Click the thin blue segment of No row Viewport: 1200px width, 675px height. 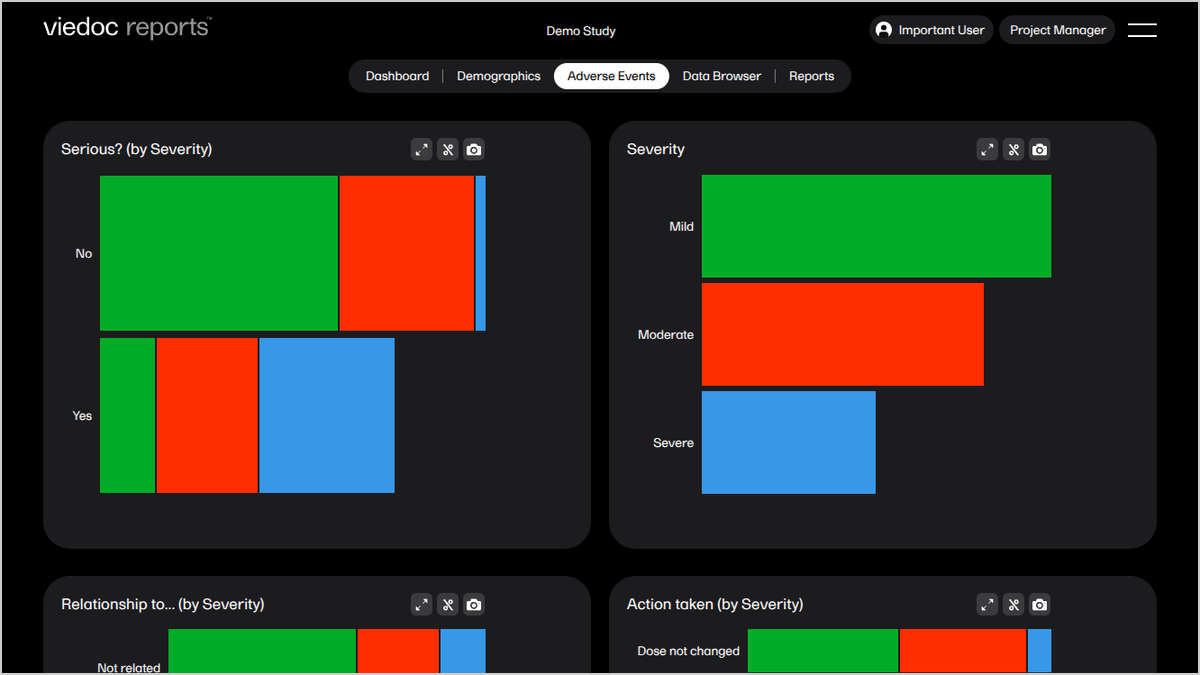tap(481, 253)
